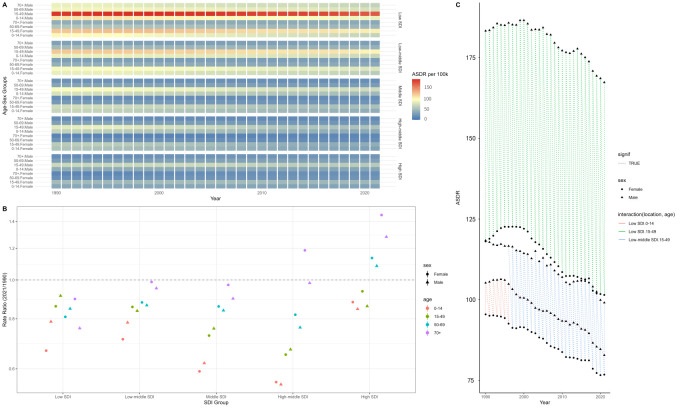Click the '150' tick on panel C axis

(471, 138)
